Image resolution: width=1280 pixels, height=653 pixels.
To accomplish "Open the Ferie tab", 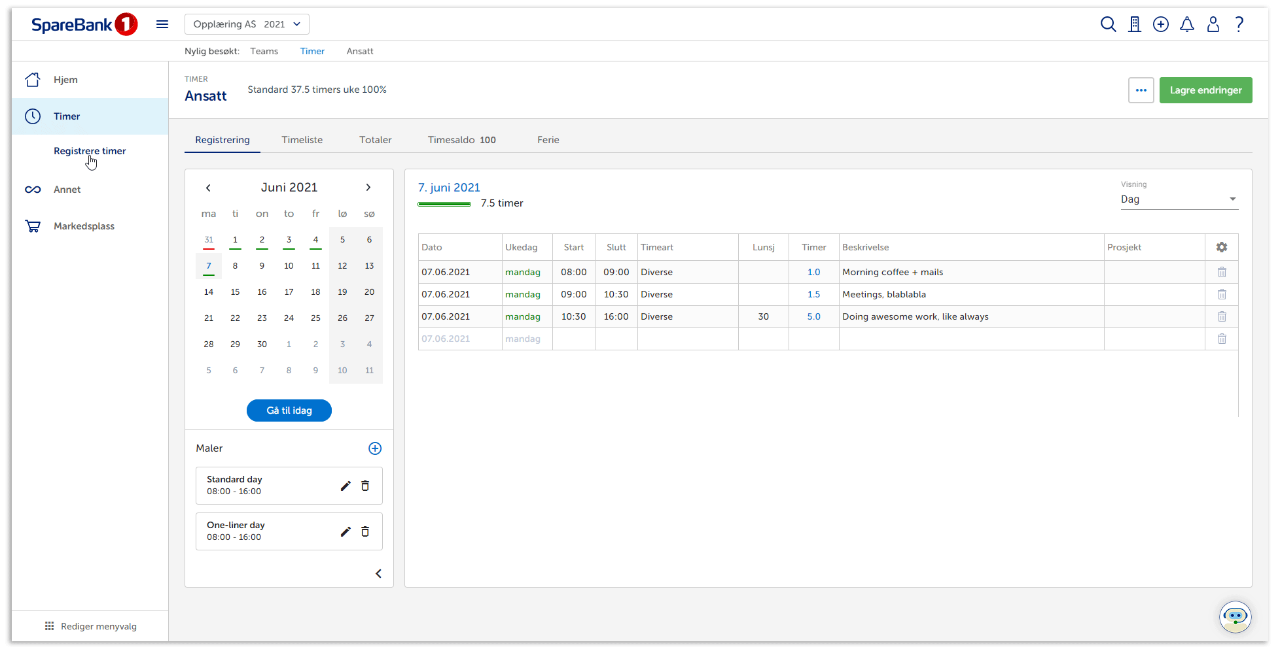I will click(548, 140).
